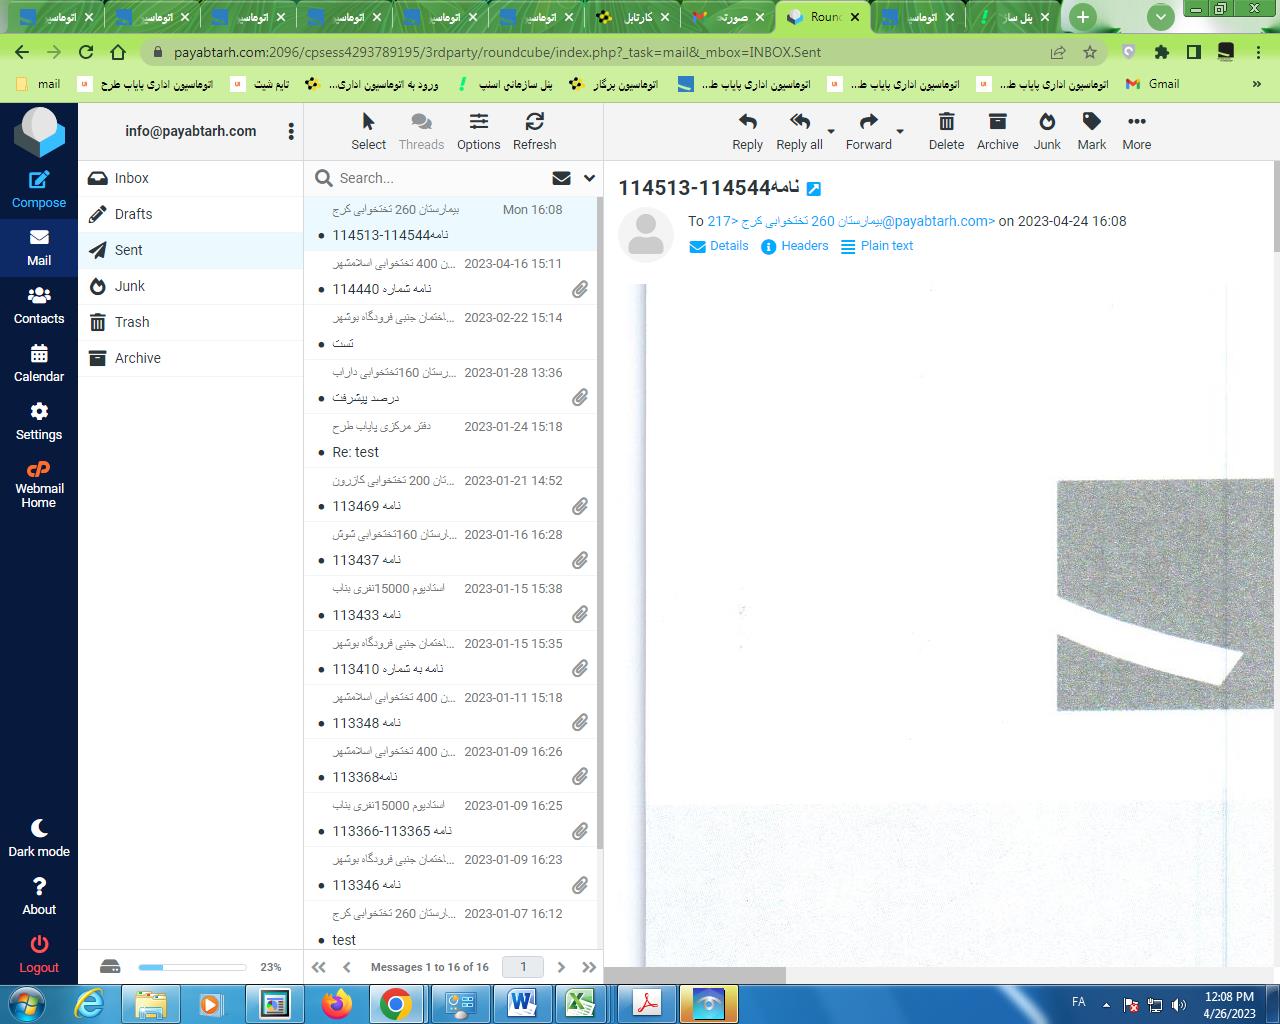Open search options dropdown chevron
Viewport: 1280px width, 1024px height.
point(589,178)
